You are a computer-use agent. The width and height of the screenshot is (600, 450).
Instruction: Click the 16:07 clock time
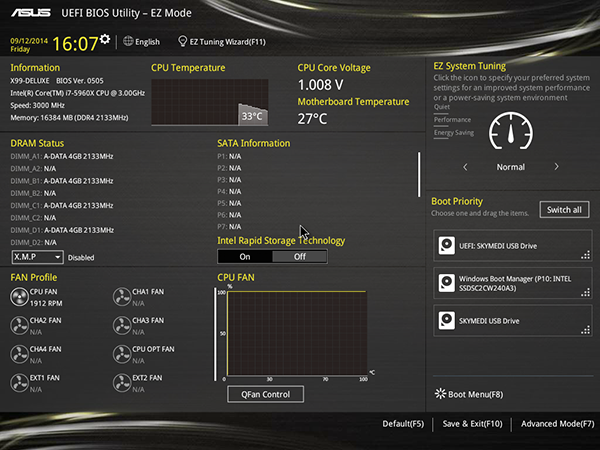coord(75,44)
